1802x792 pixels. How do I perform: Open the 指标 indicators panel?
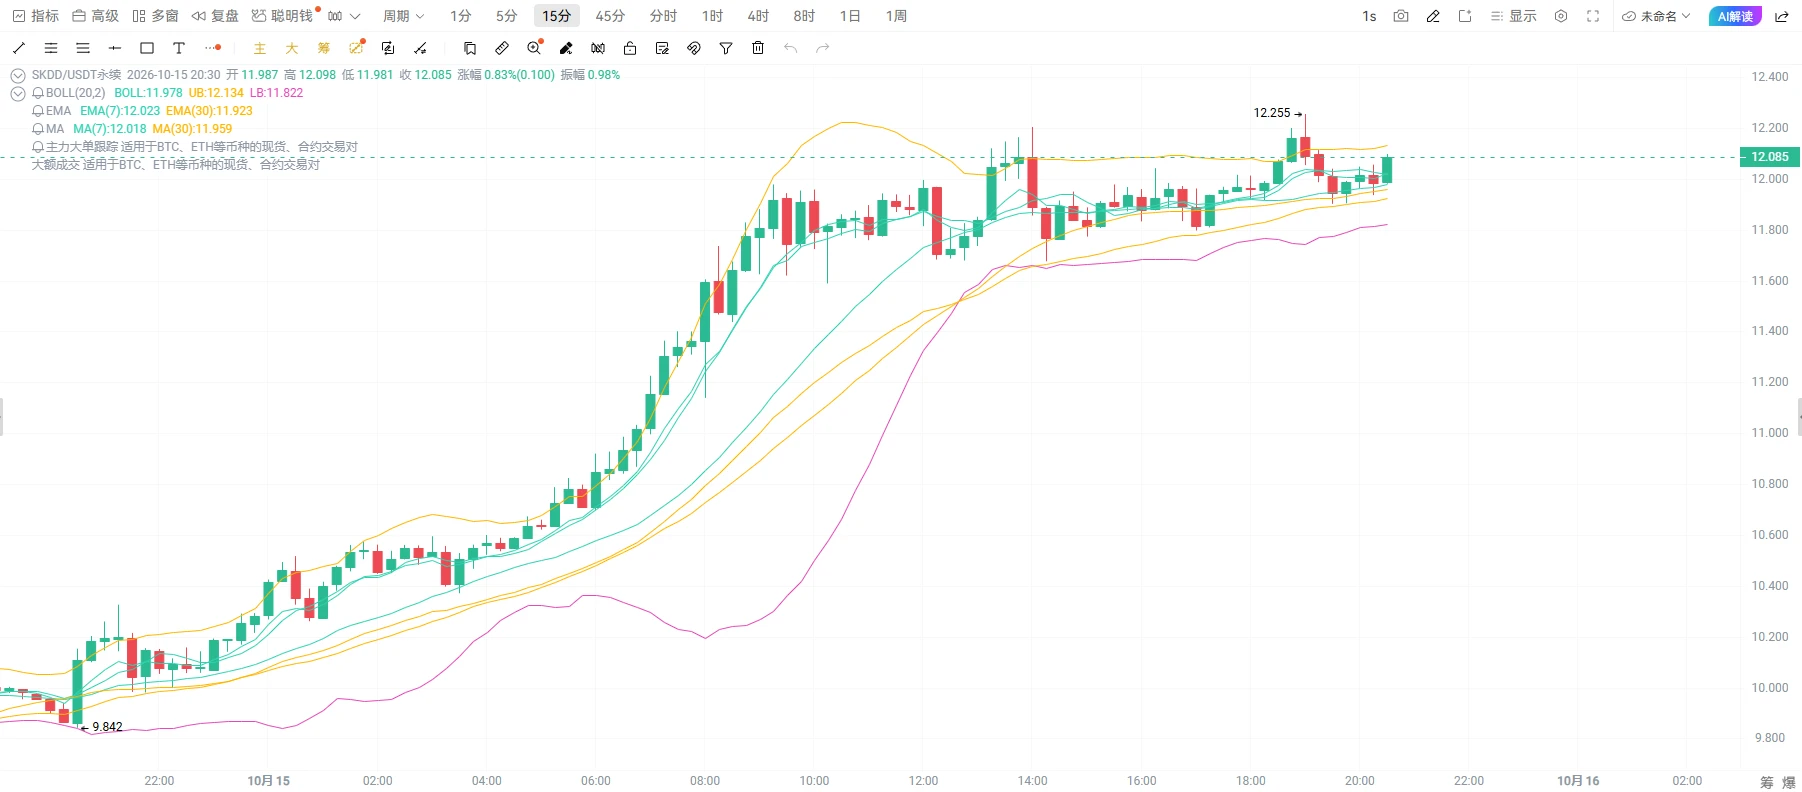point(36,16)
